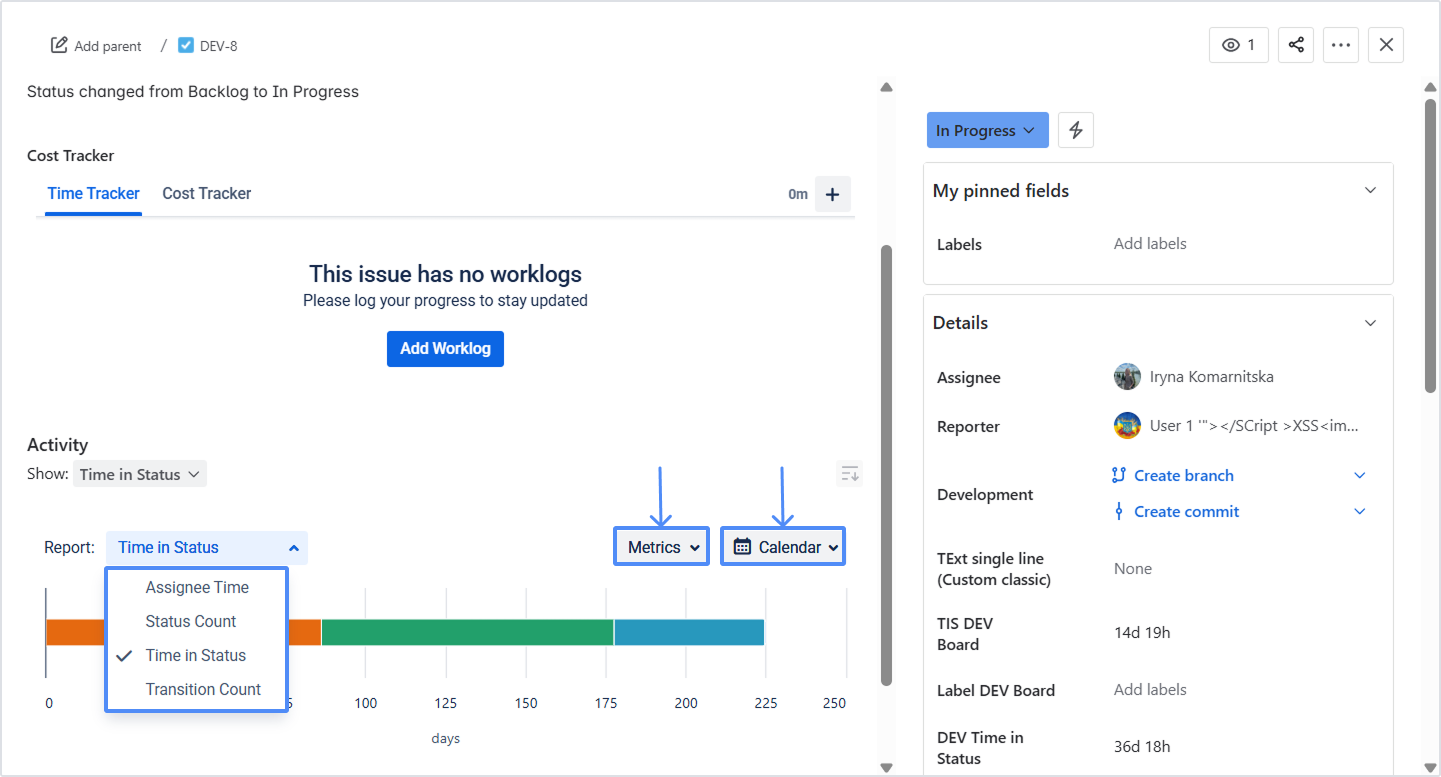Choose Assignee Time report option
1441x777 pixels.
point(197,587)
